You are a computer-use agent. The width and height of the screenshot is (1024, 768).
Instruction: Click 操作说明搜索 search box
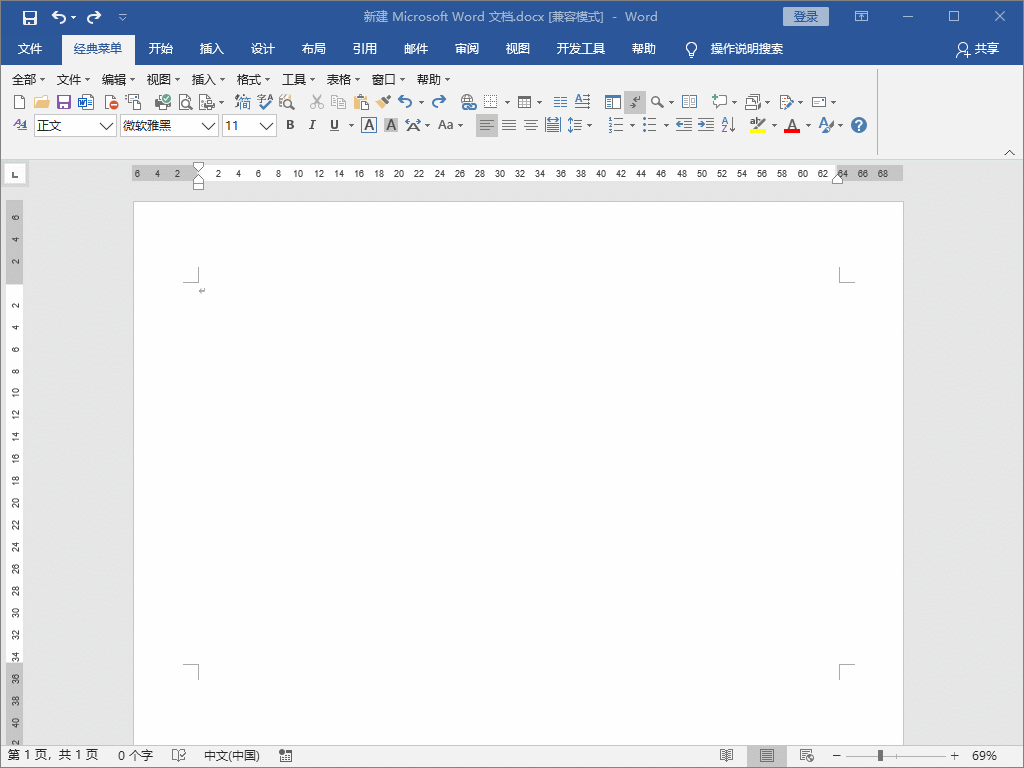[x=746, y=49]
